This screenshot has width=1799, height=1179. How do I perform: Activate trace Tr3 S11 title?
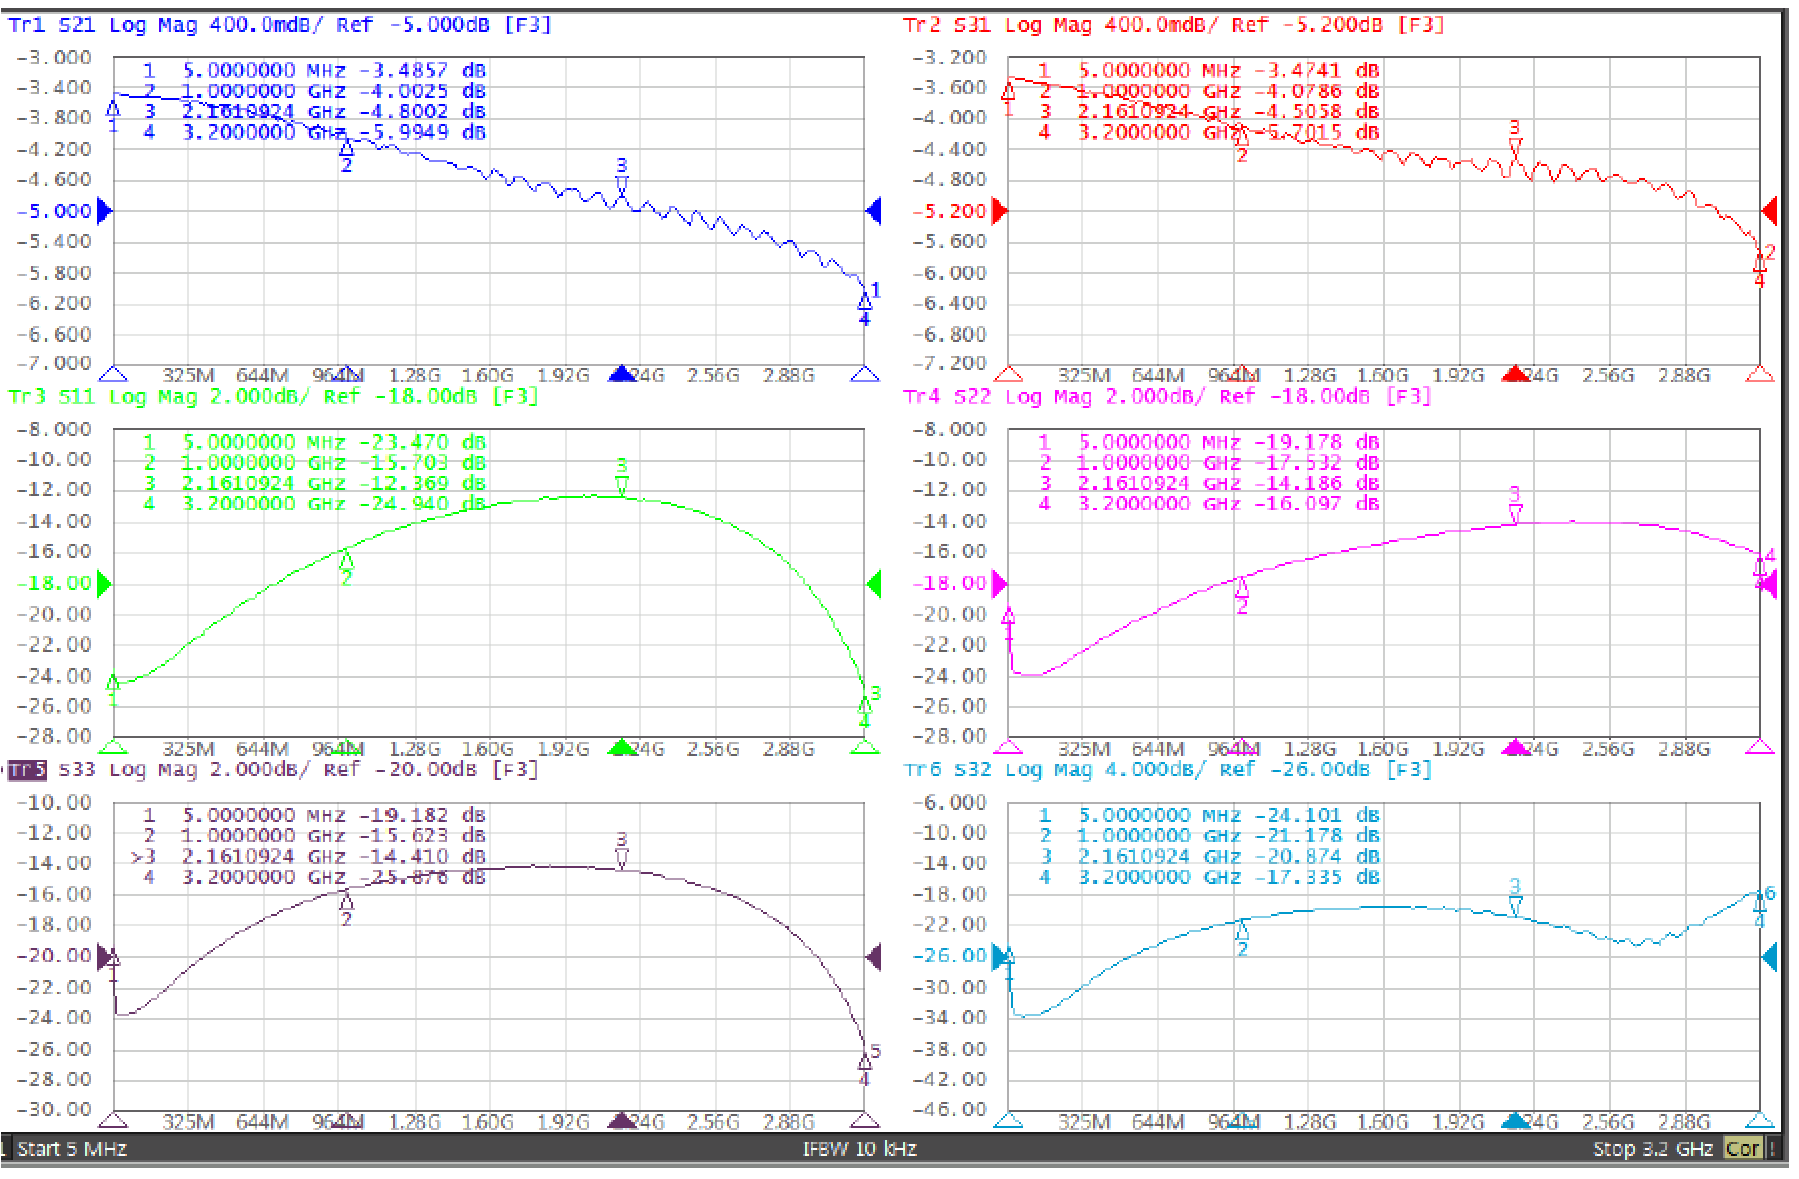tap(51, 397)
